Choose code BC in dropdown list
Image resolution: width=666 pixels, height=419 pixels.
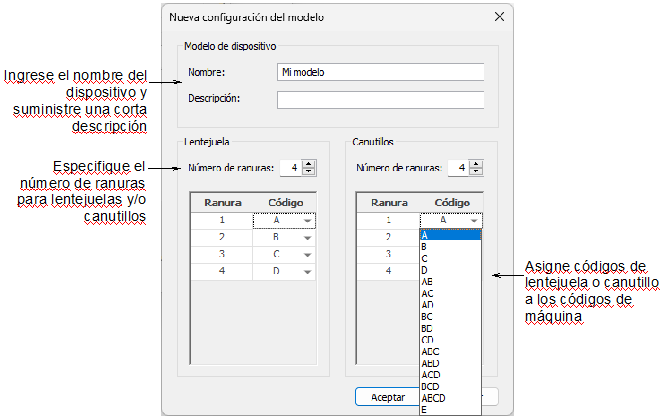tap(450, 317)
